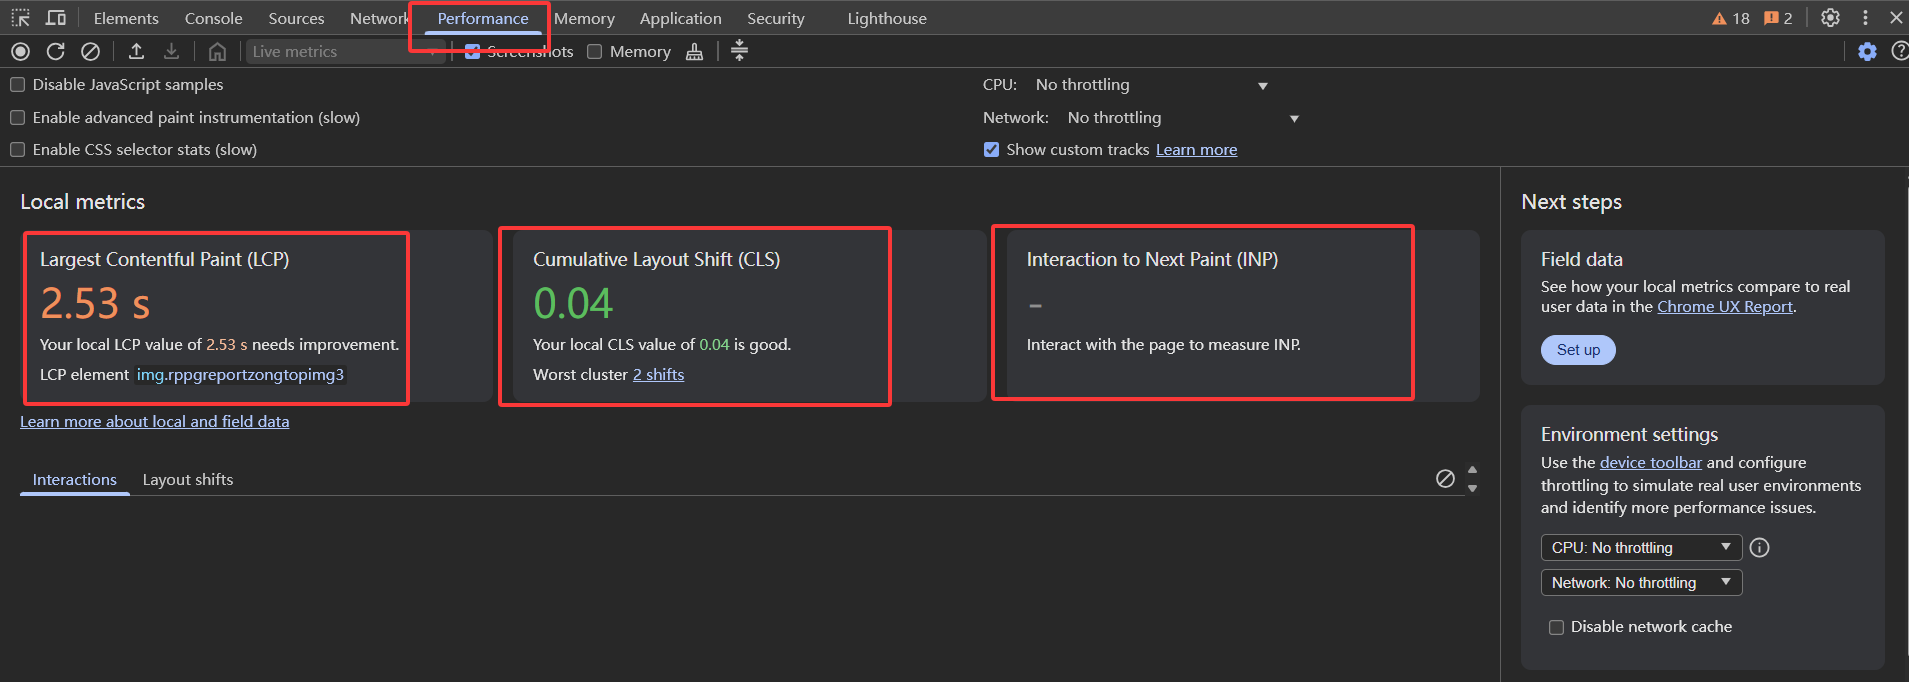Expand the top Network No throttling selector
Image resolution: width=1909 pixels, height=682 pixels.
click(1182, 118)
